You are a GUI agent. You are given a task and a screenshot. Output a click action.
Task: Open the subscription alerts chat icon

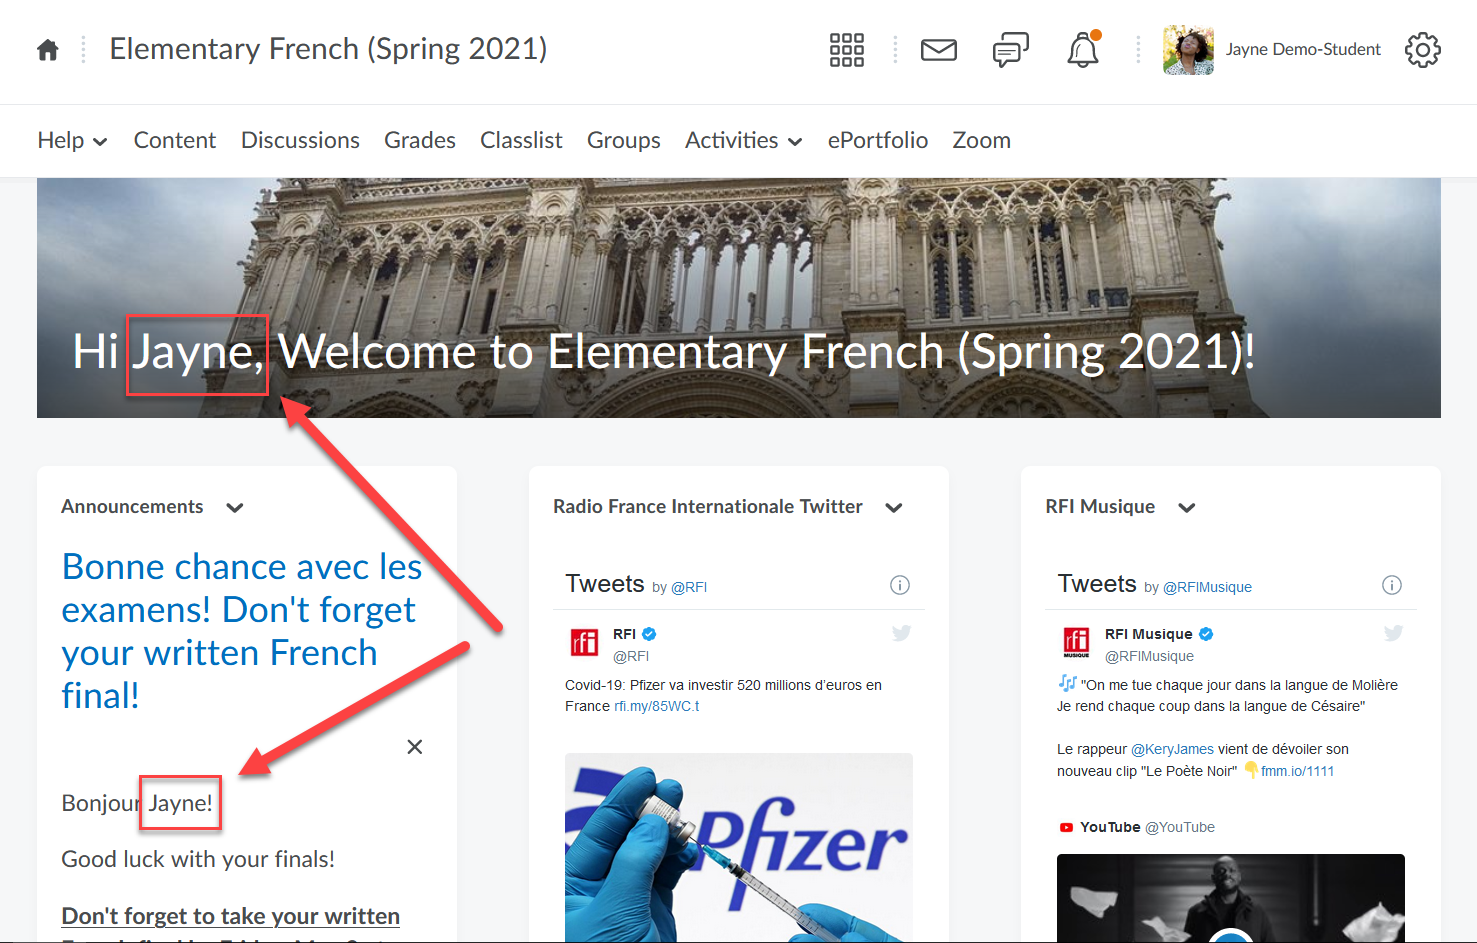pyautogui.click(x=1010, y=50)
